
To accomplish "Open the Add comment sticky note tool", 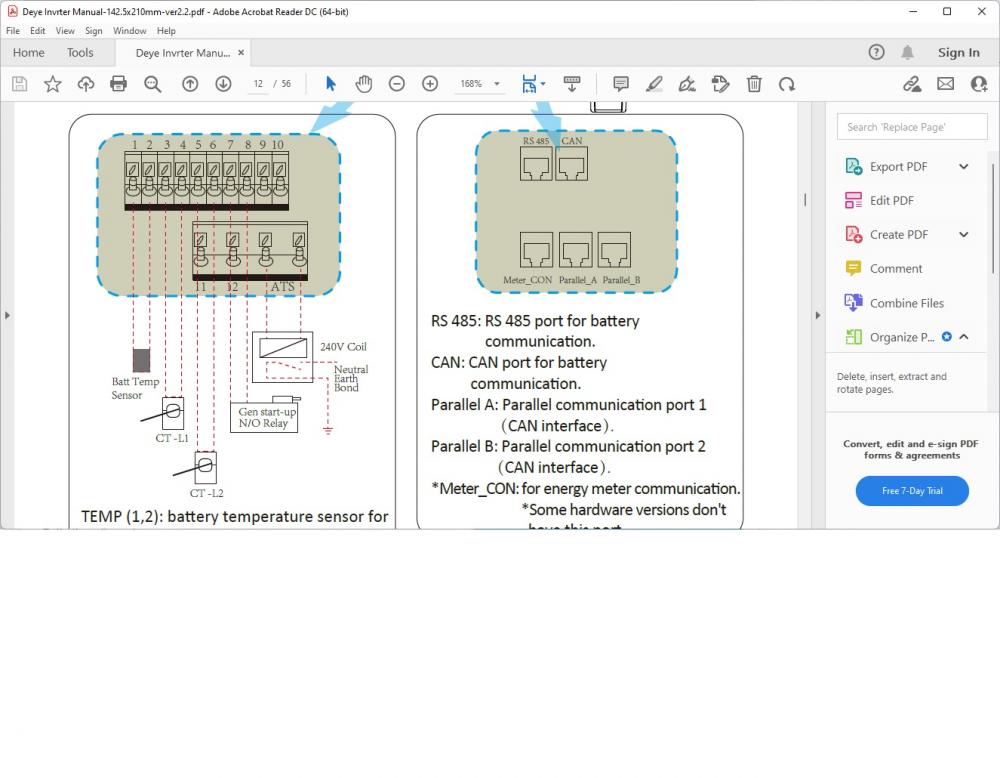I will click(621, 84).
